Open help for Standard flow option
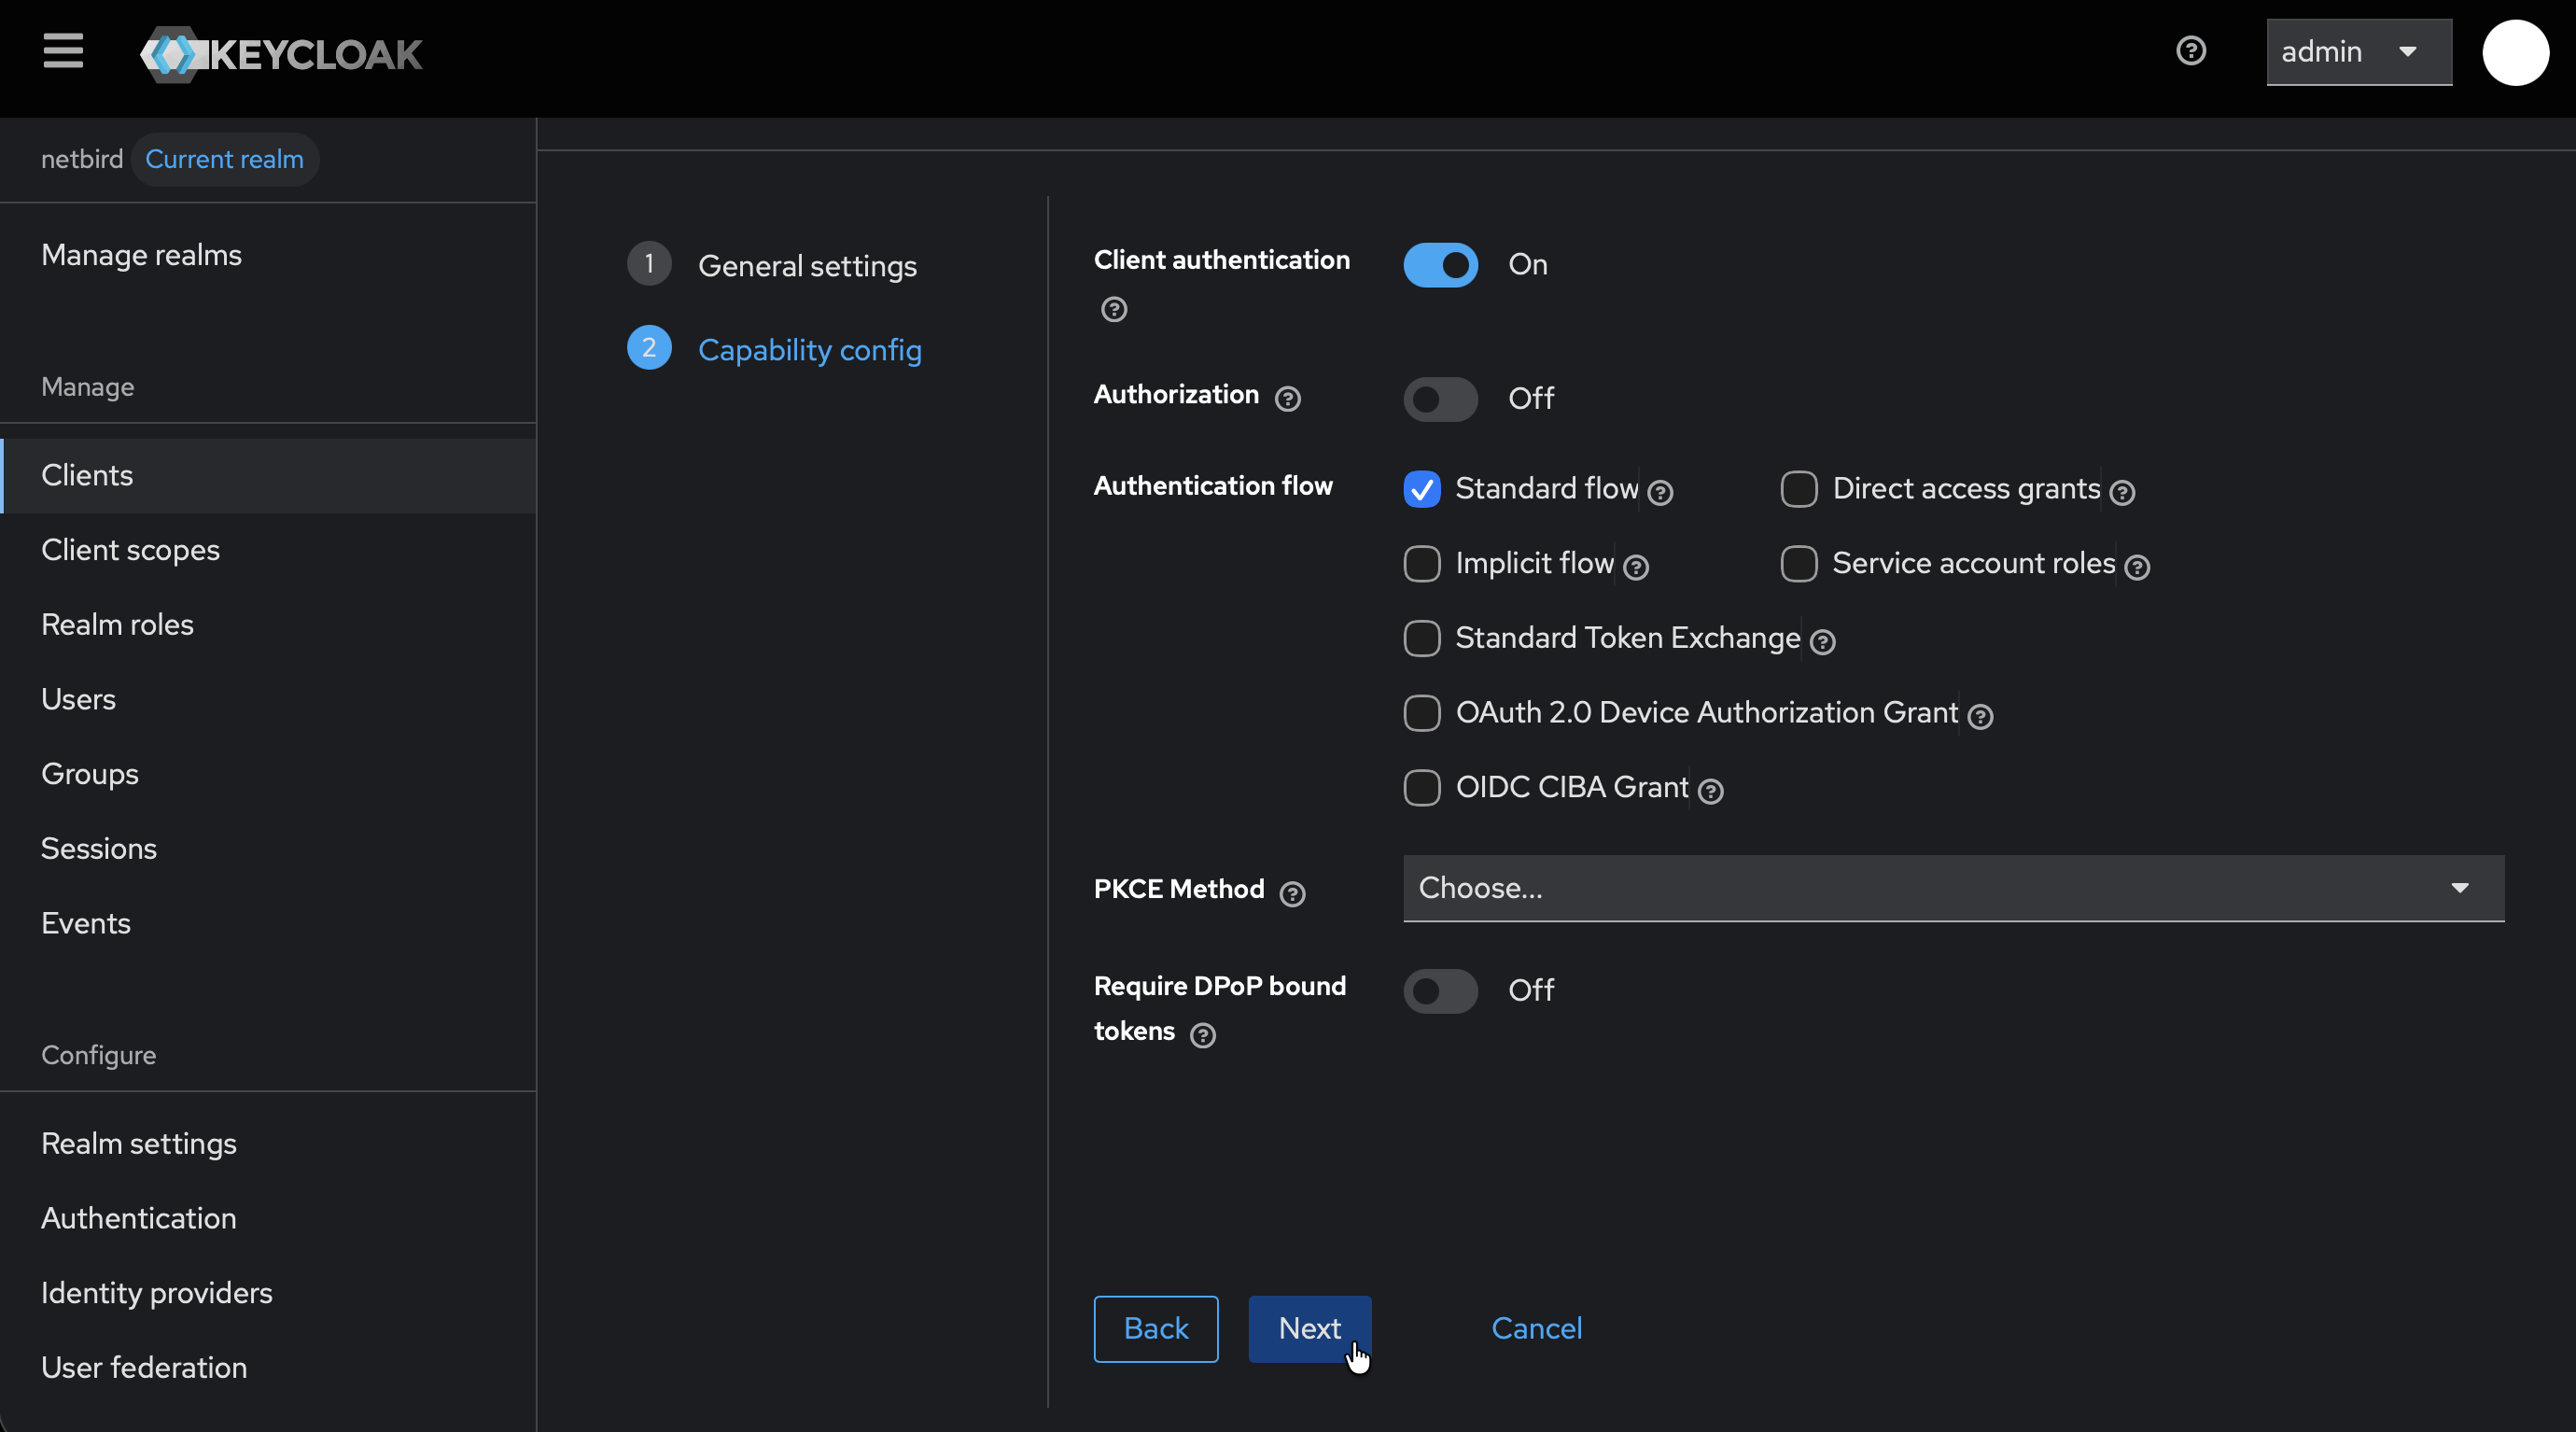Image resolution: width=2576 pixels, height=1432 pixels. coord(1661,493)
